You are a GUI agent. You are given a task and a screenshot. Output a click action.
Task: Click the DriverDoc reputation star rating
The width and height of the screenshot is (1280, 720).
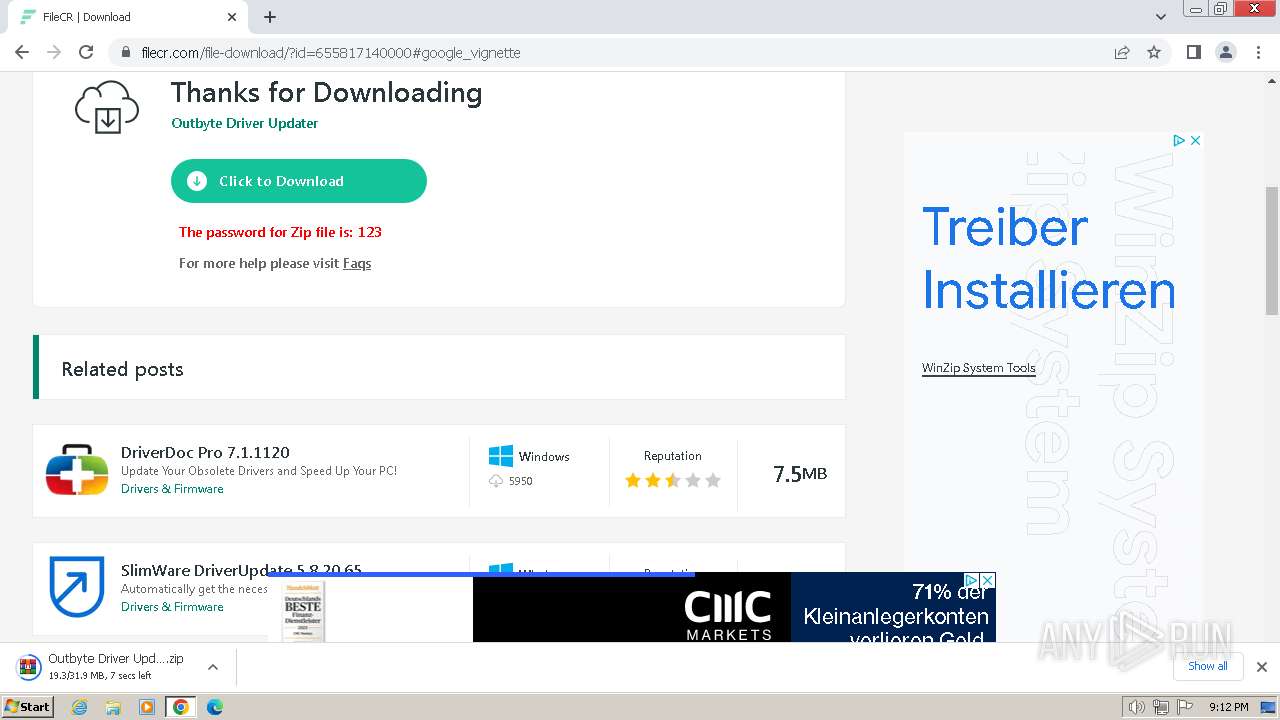point(673,480)
